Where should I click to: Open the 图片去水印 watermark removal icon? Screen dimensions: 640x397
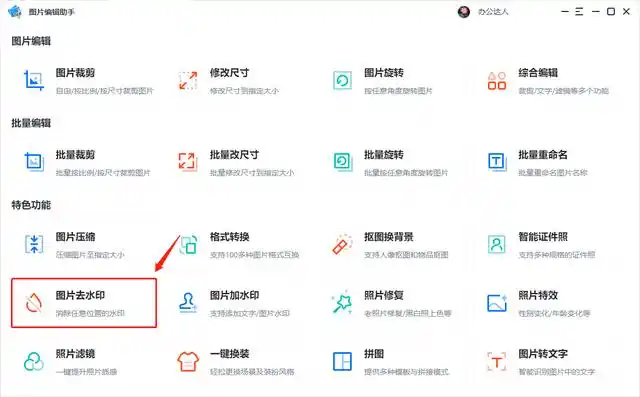tap(34, 303)
